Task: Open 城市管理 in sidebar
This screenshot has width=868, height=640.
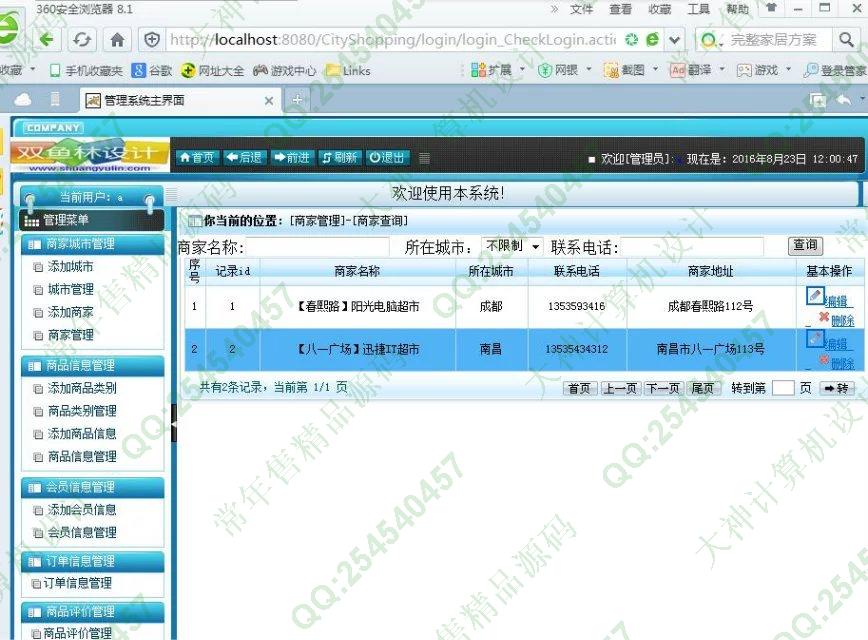Action: tap(70, 290)
